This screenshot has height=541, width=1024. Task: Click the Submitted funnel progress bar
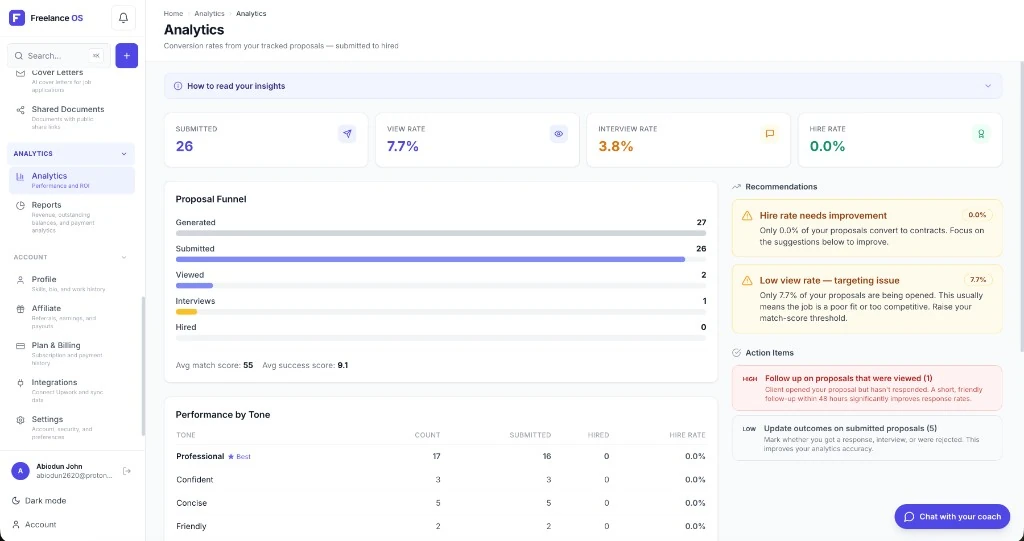441,259
